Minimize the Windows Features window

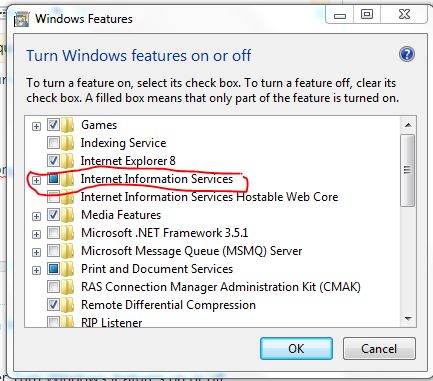click(x=340, y=15)
